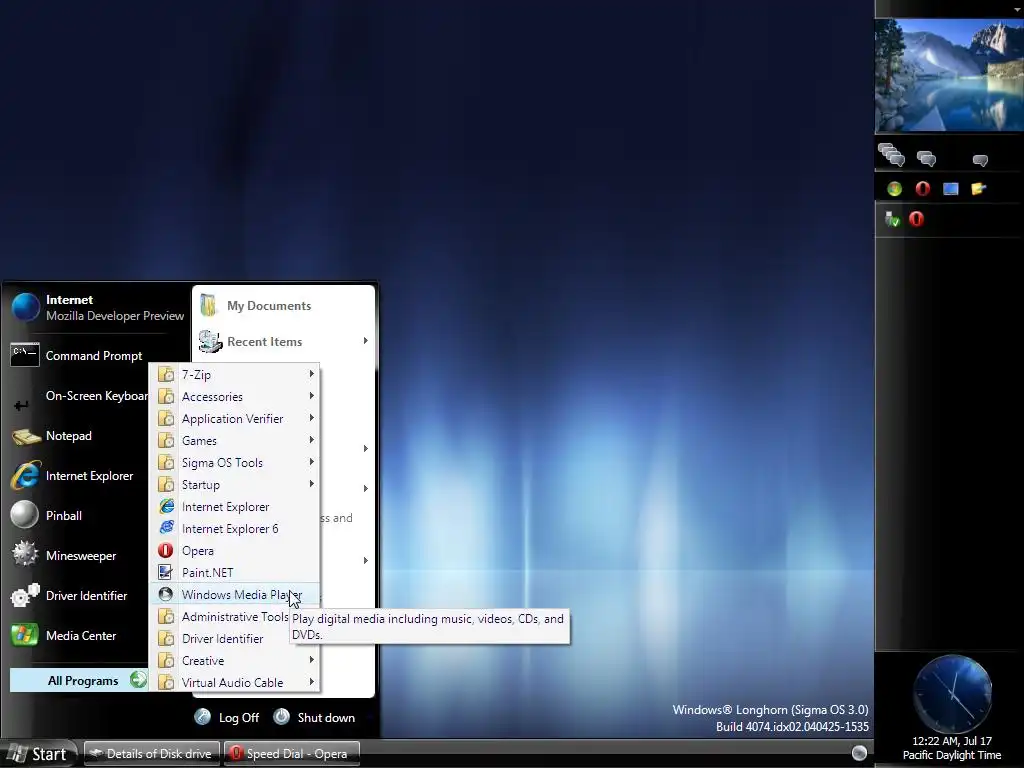Viewport: 1024px width, 768px height.
Task: Switch to Speed Dial - Opera taskbar button
Action: point(291,754)
